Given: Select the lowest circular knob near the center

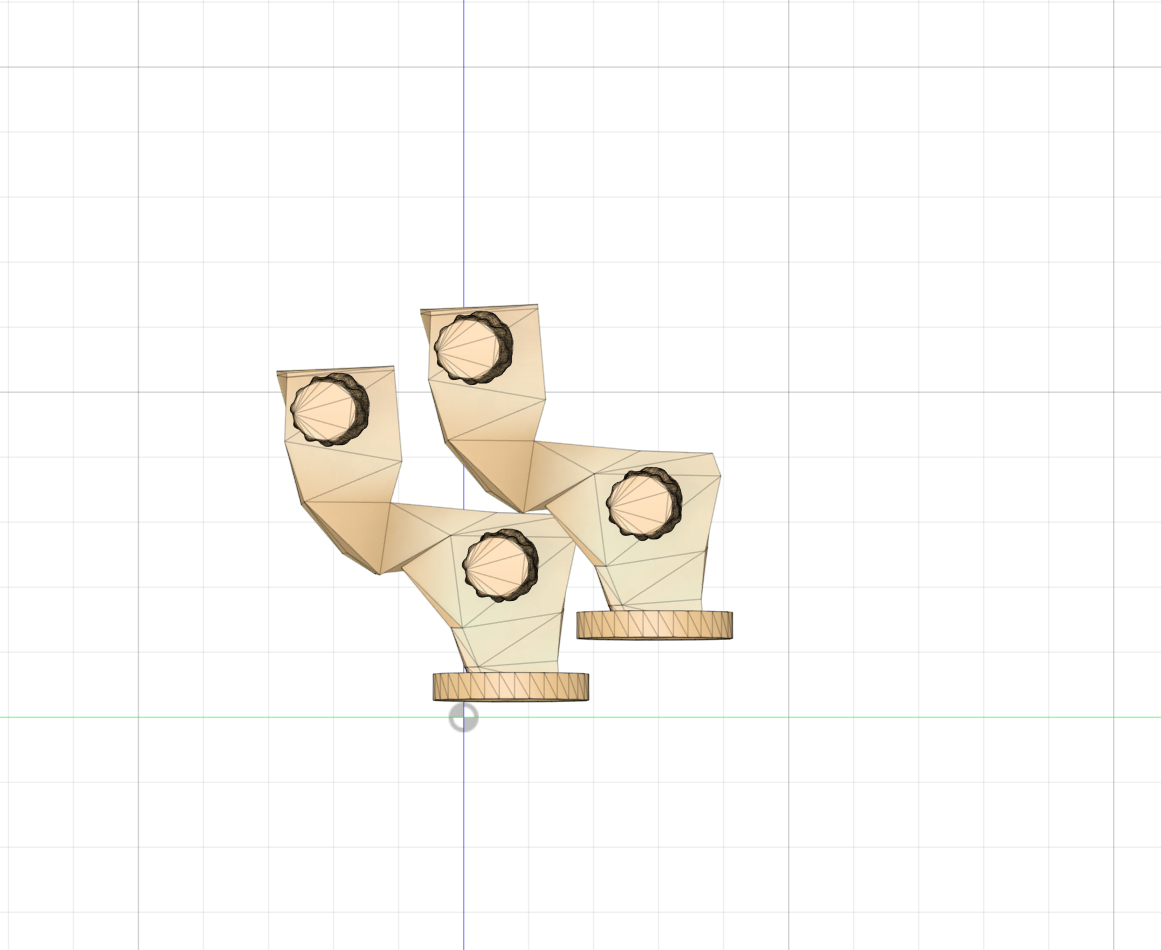Looking at the screenshot, I should coord(498,566).
